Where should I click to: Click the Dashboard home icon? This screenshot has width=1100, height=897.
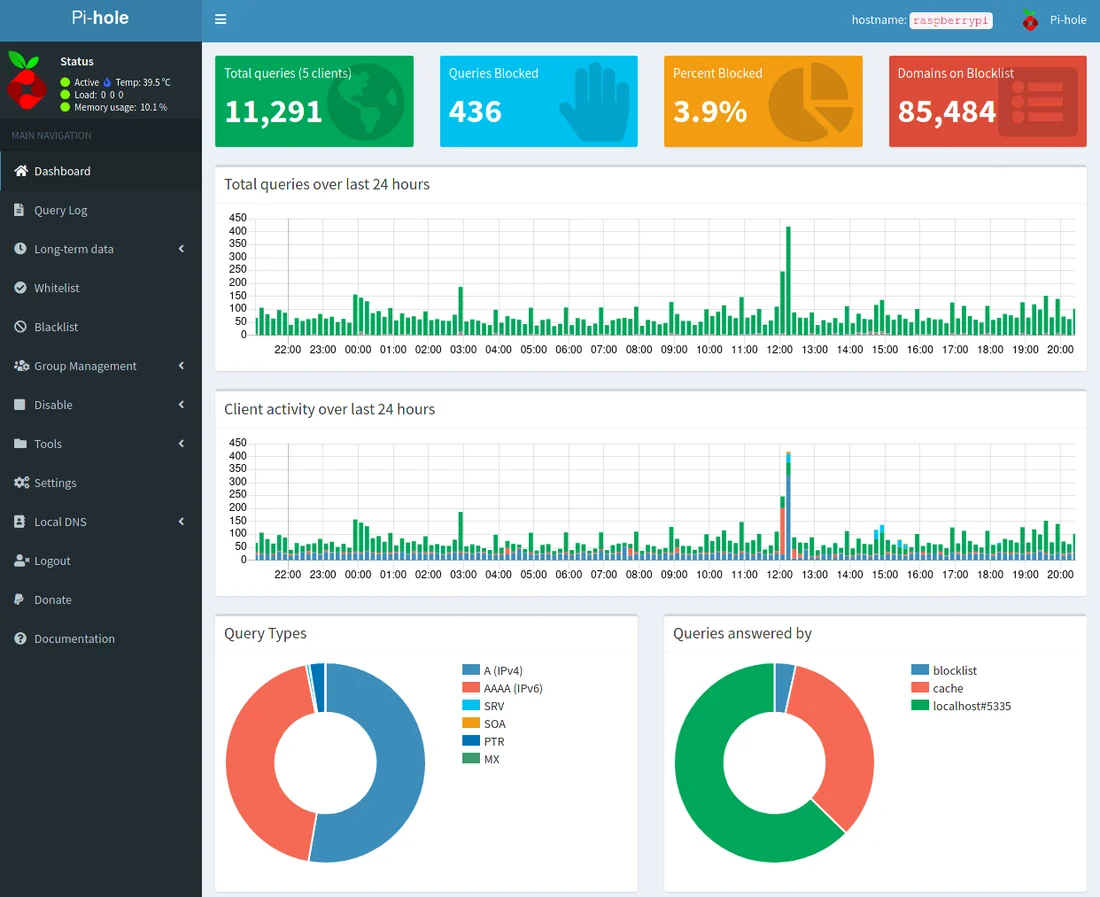tap(21, 170)
